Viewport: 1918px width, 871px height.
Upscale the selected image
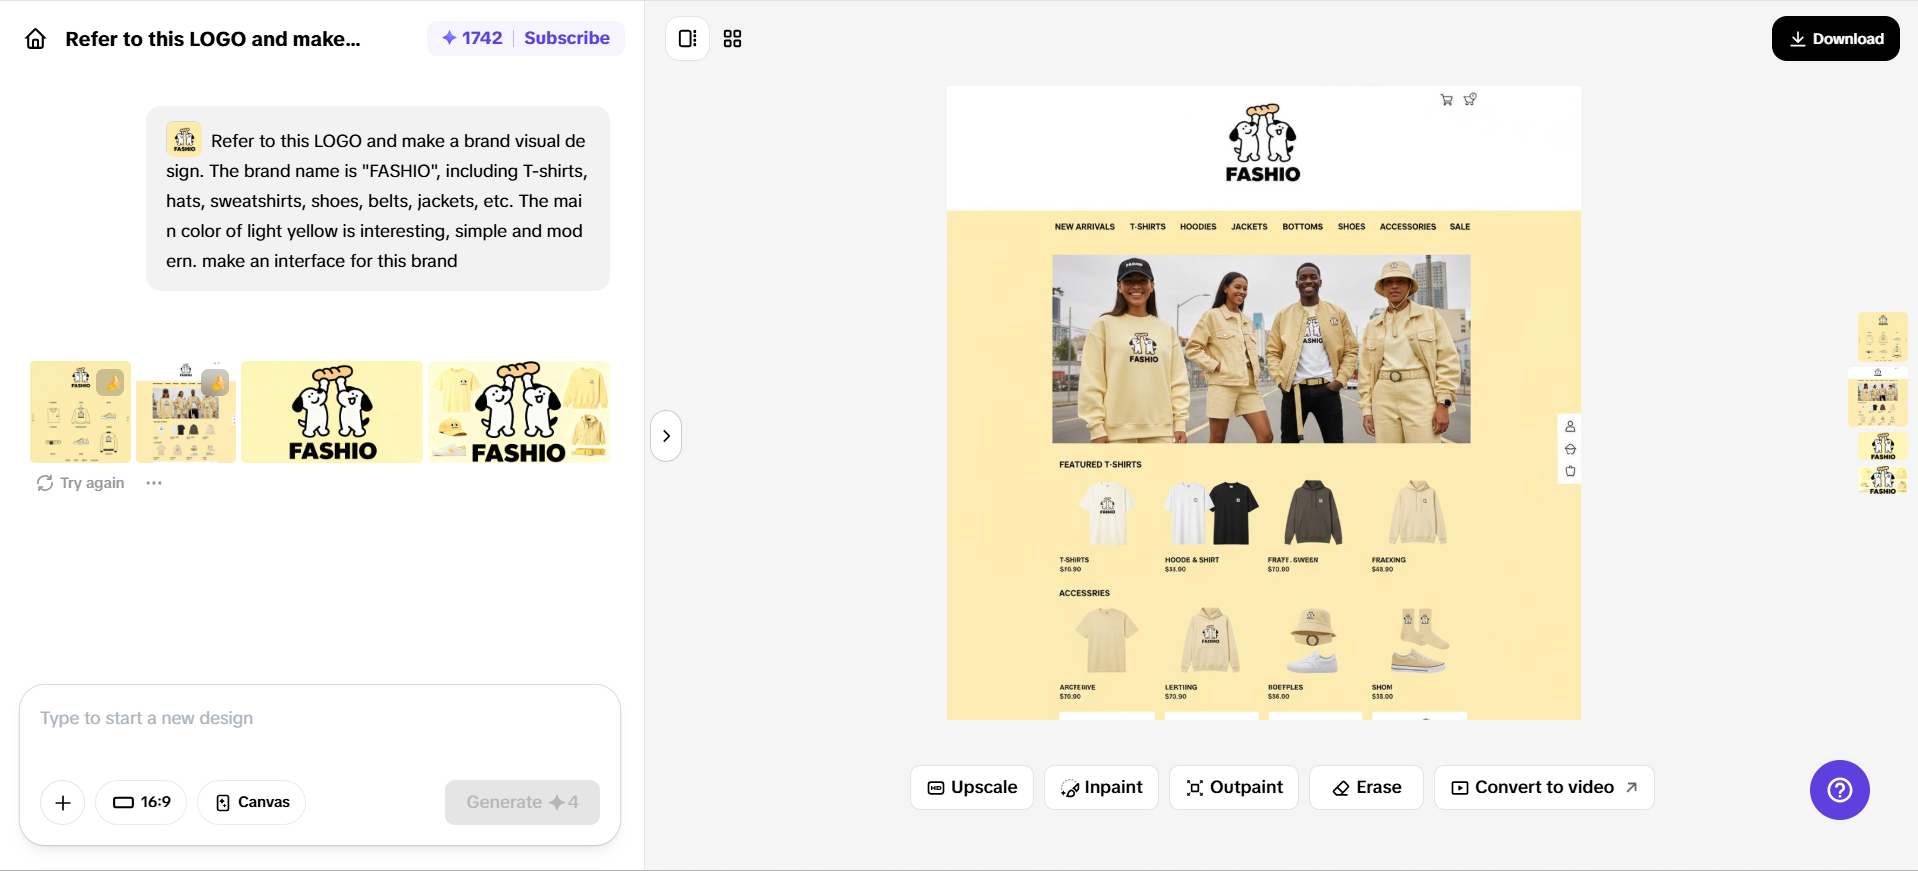[x=972, y=788]
